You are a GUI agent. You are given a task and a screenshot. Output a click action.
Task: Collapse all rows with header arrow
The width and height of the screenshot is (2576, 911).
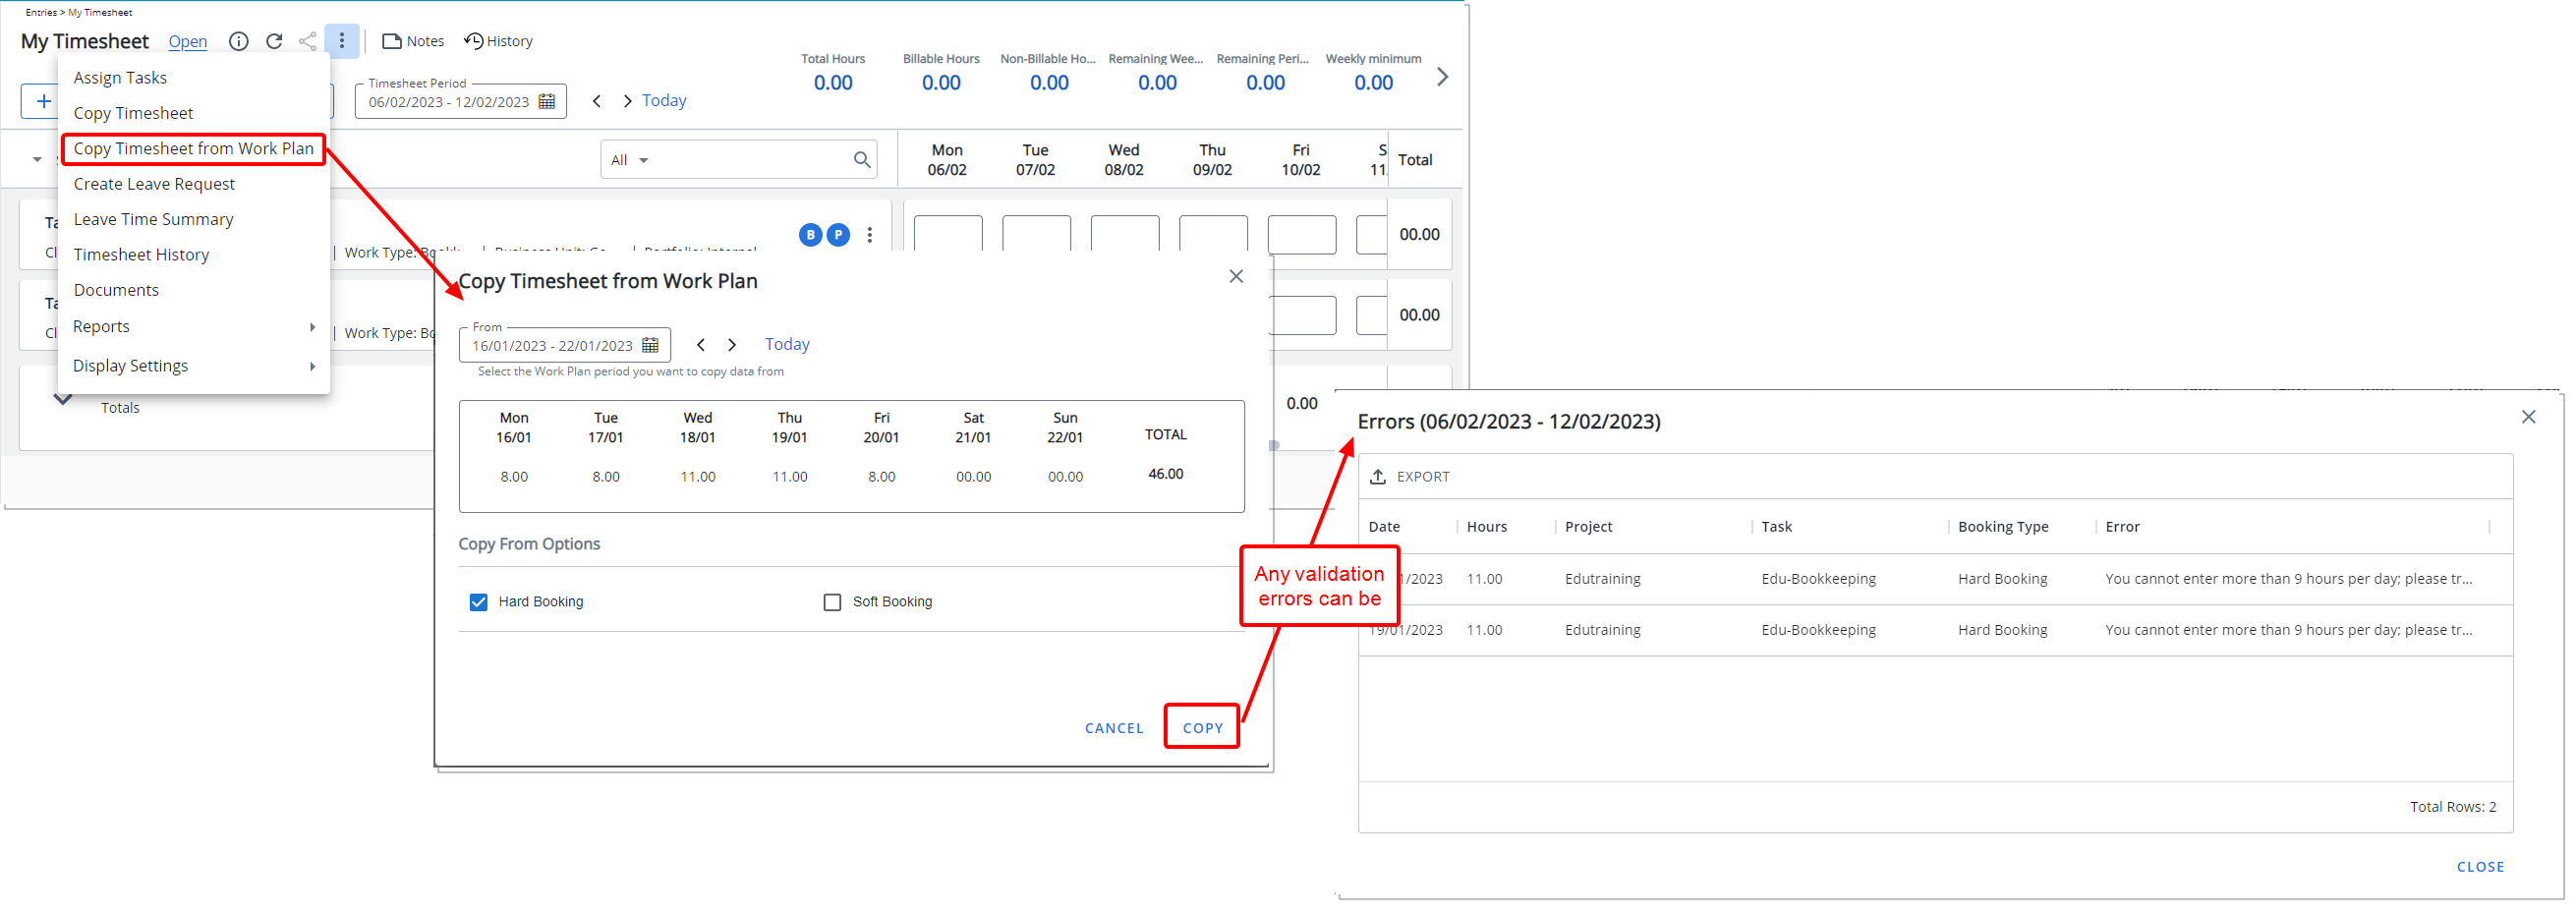[37, 160]
